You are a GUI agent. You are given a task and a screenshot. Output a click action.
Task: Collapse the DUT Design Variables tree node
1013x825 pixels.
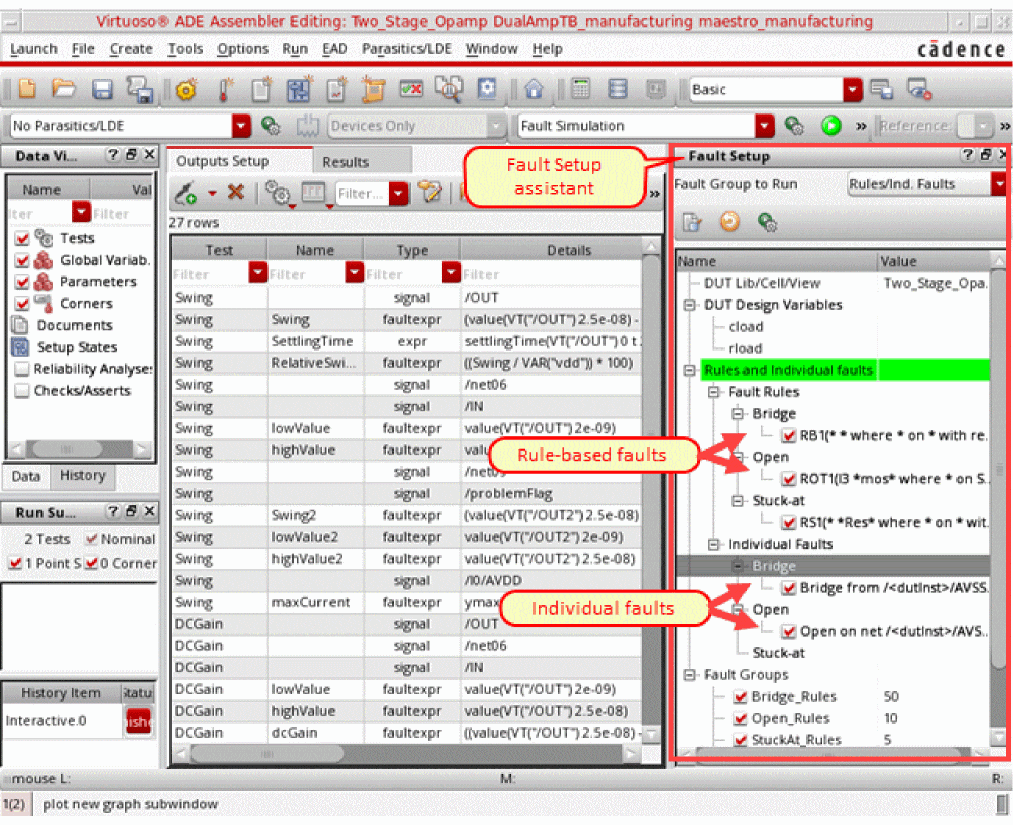690,305
